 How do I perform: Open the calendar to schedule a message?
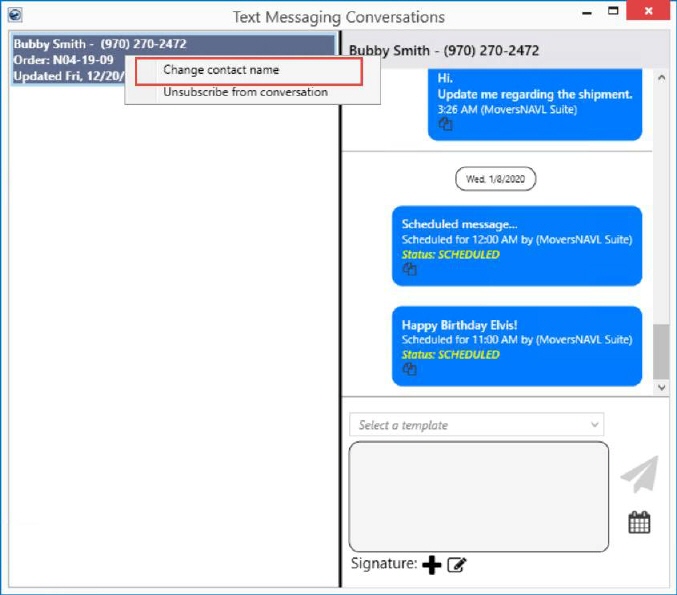tap(639, 522)
